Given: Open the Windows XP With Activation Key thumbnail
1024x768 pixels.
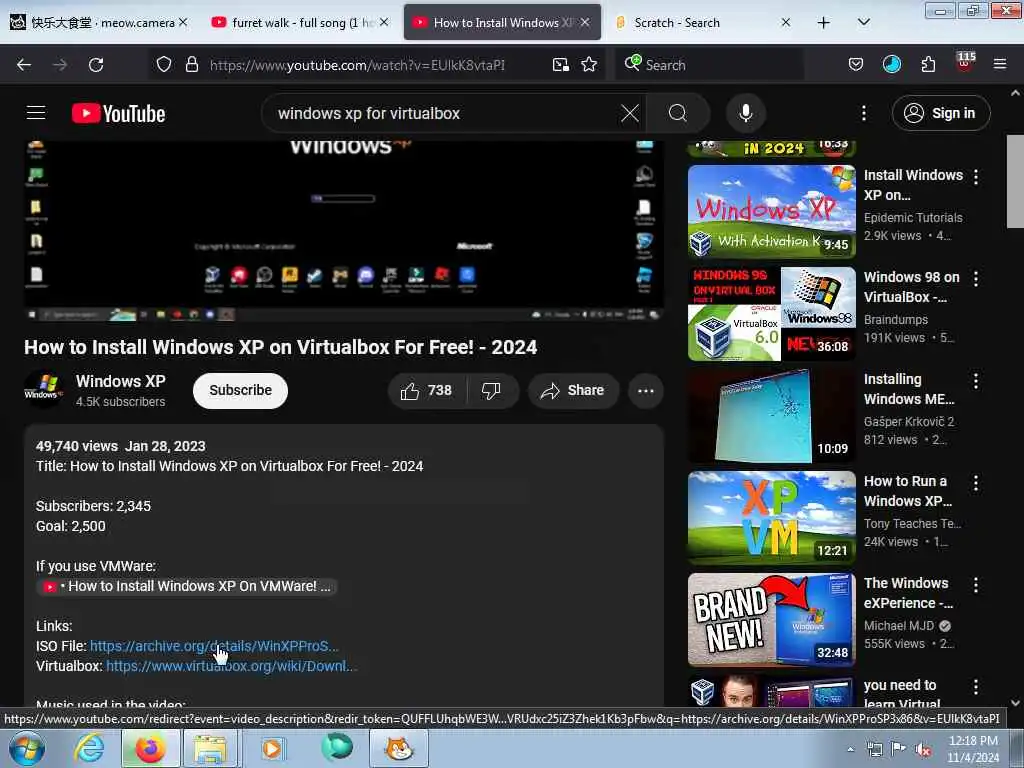Looking at the screenshot, I should (771, 212).
